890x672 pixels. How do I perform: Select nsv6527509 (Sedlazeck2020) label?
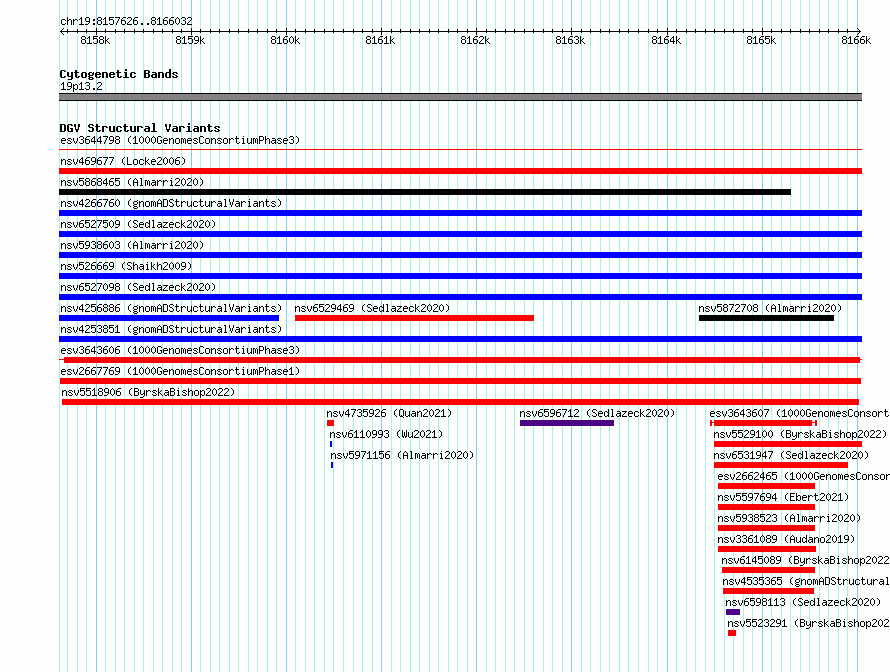(x=138, y=224)
